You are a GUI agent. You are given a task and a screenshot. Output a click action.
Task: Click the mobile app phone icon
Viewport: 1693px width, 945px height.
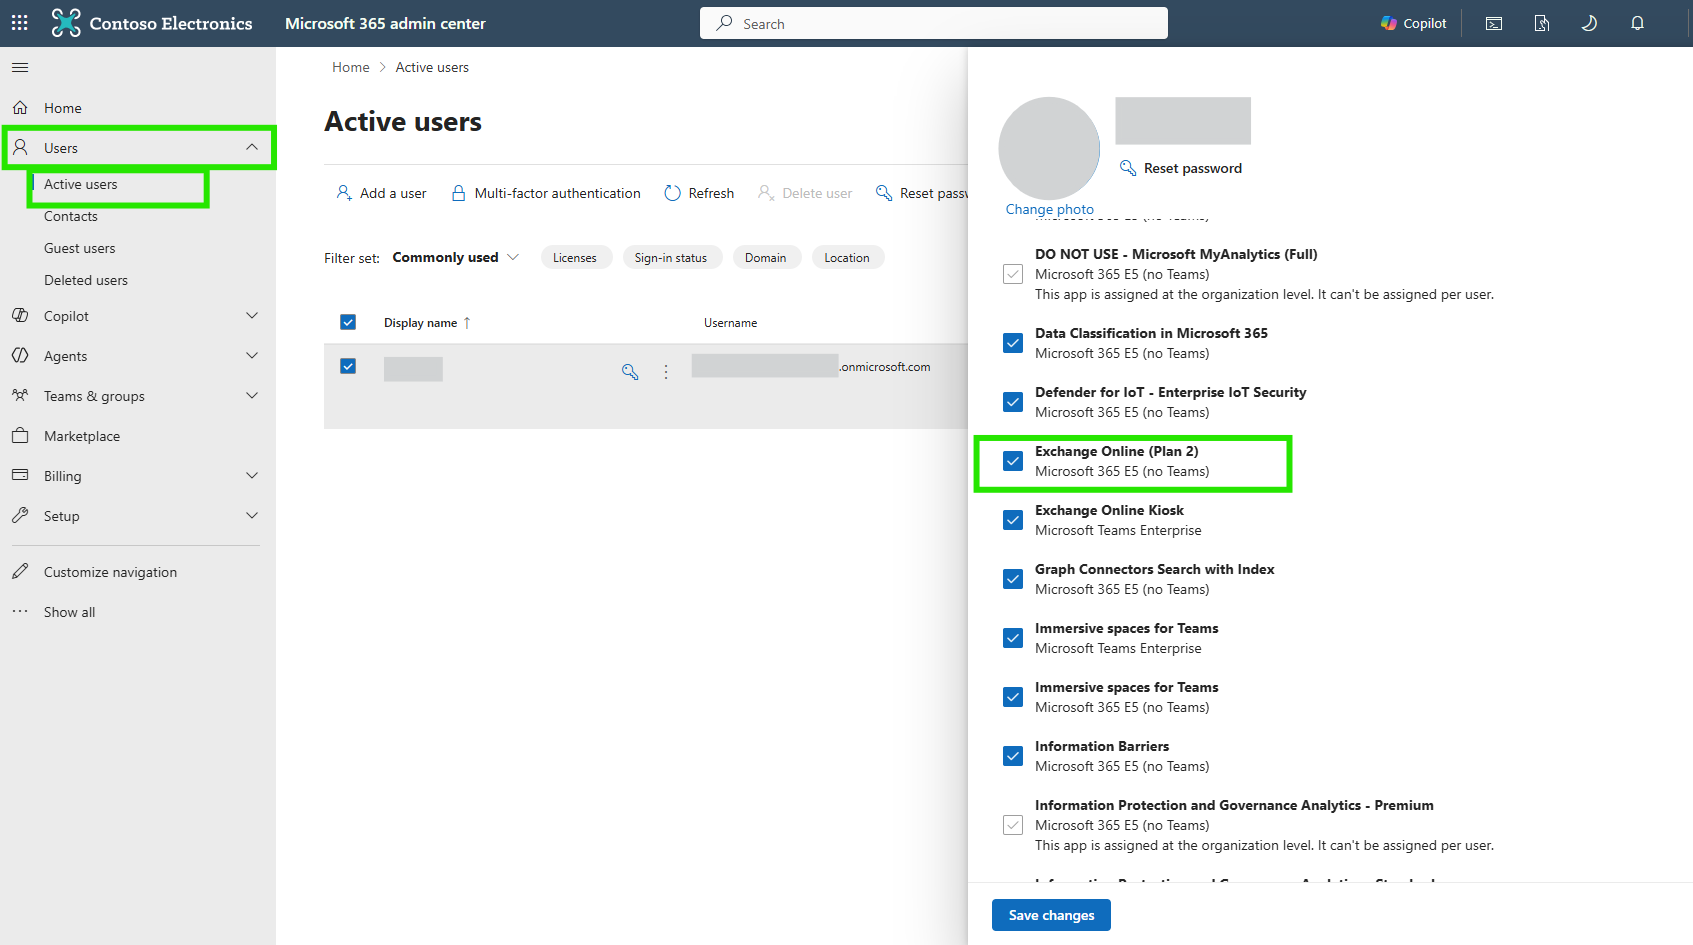tap(1542, 23)
